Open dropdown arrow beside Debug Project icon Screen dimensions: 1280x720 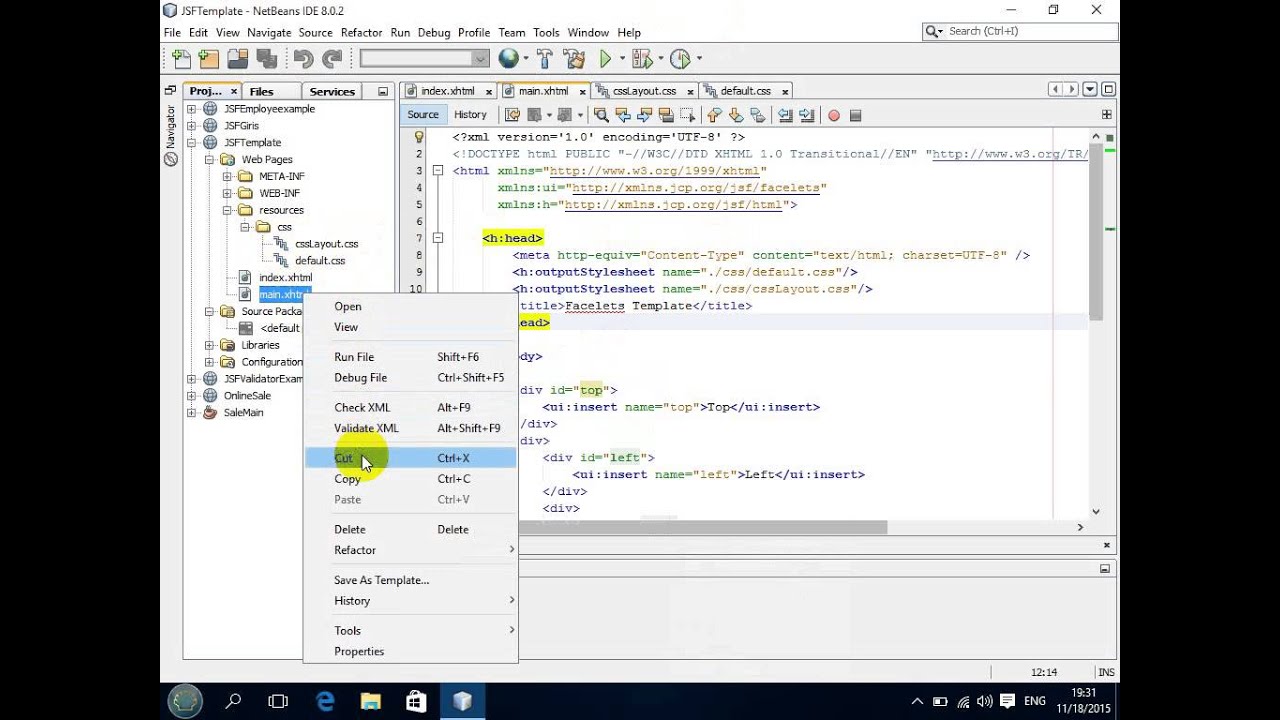pos(660,59)
